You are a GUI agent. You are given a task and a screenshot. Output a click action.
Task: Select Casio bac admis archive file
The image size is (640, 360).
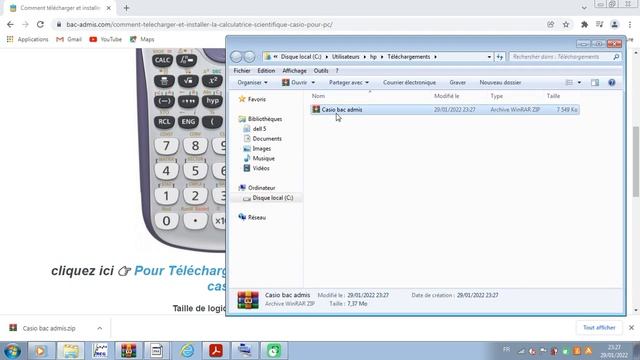[x=445, y=109]
